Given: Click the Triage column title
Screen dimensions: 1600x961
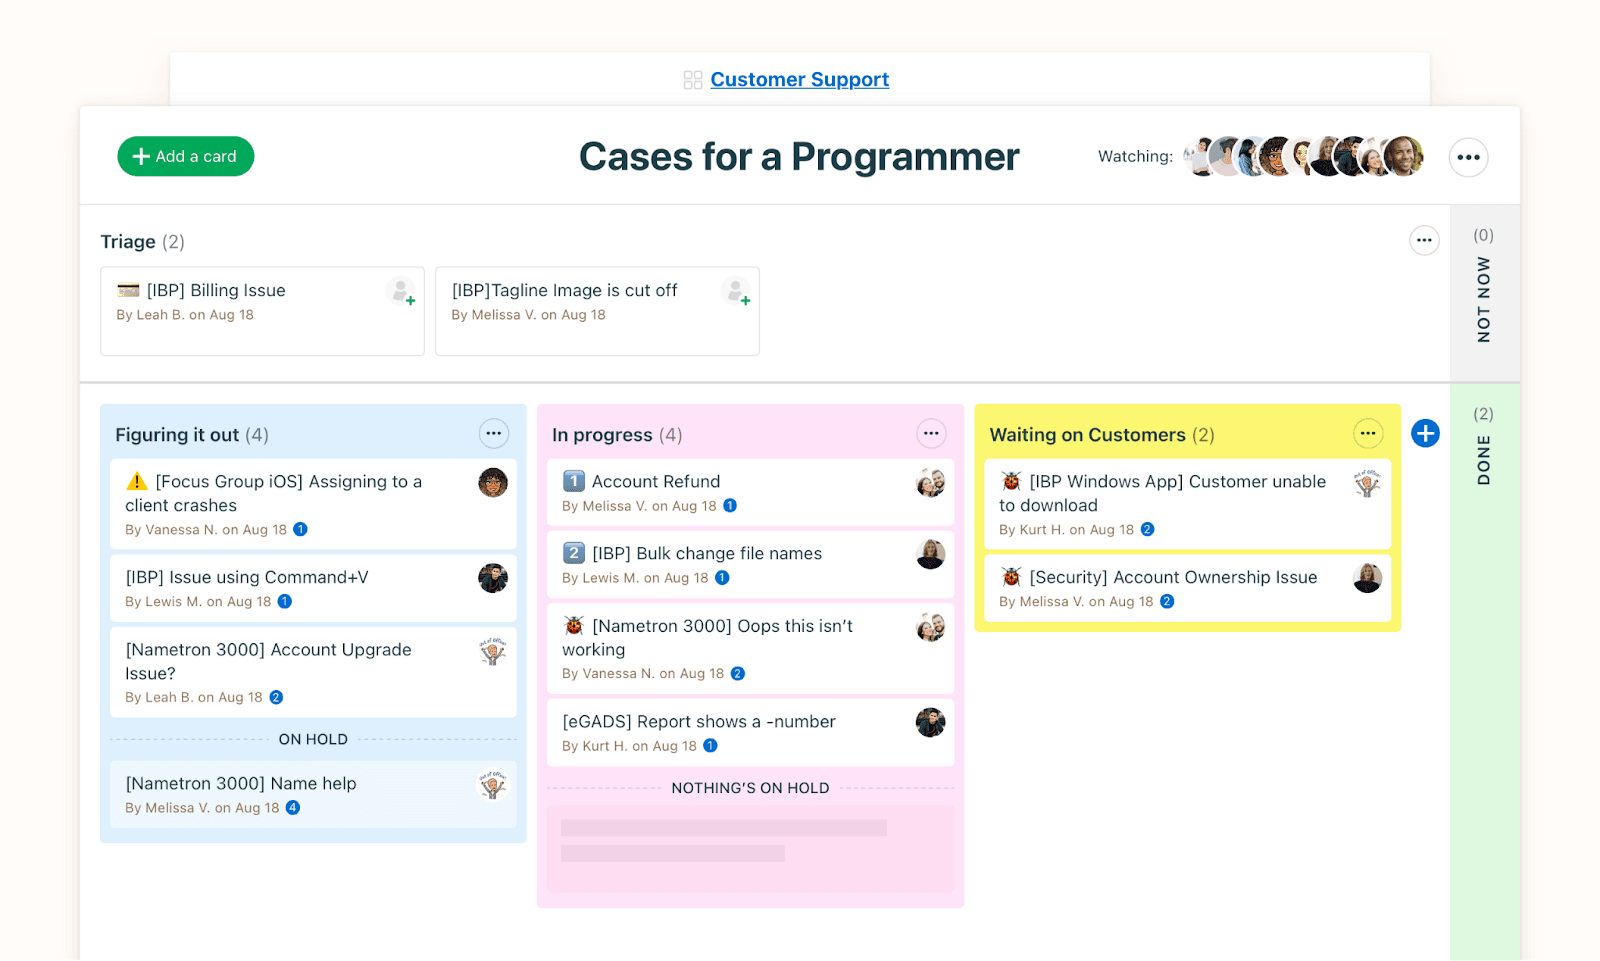Looking at the screenshot, I should pyautogui.click(x=128, y=241).
